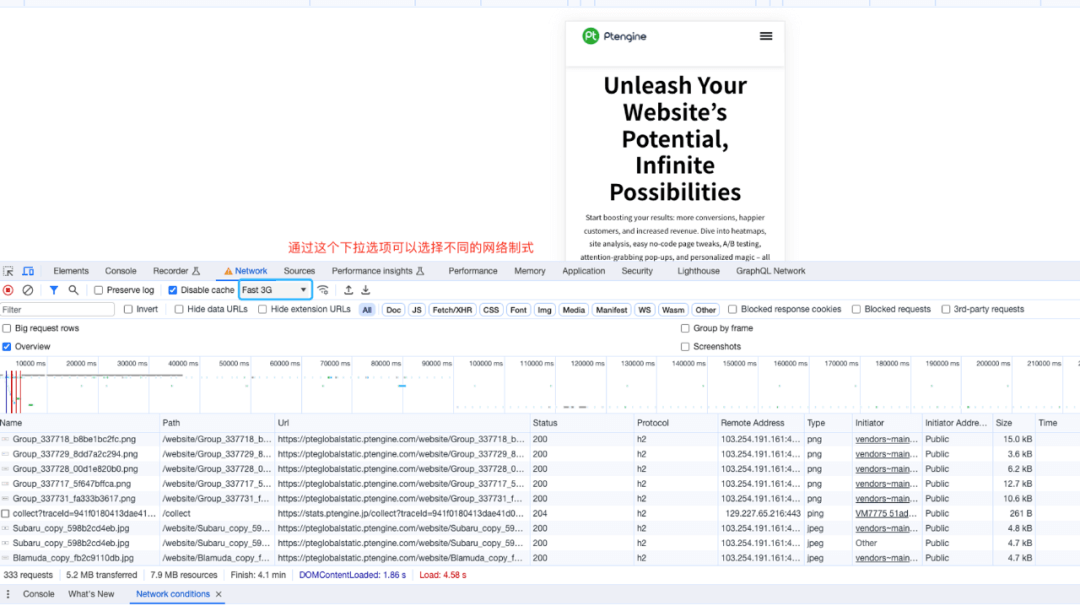Activate inspect element picker icon
This screenshot has width=1080, height=606.
[9, 271]
